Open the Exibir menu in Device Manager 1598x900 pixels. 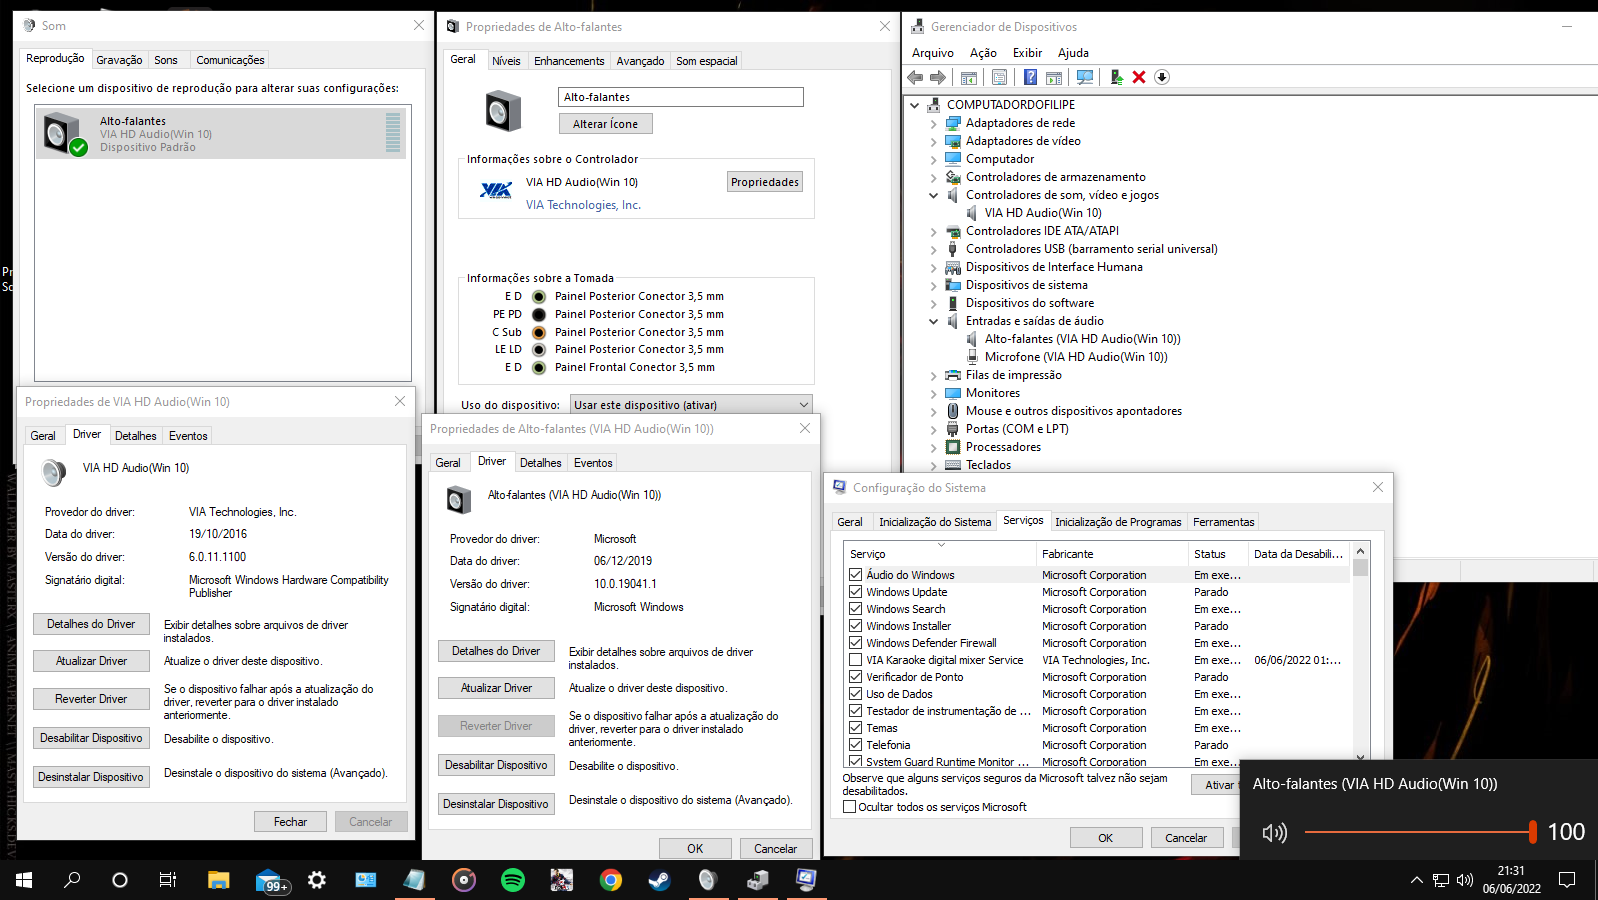pos(1027,53)
